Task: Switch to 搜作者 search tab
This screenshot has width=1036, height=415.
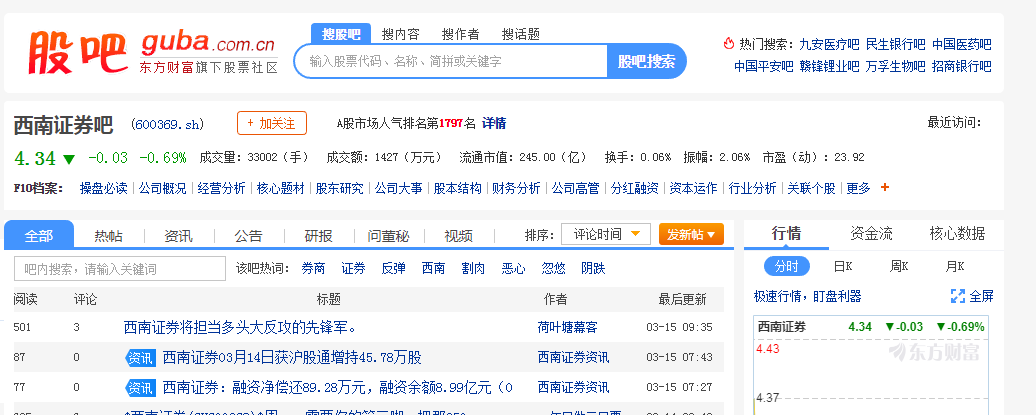Action: [461, 34]
